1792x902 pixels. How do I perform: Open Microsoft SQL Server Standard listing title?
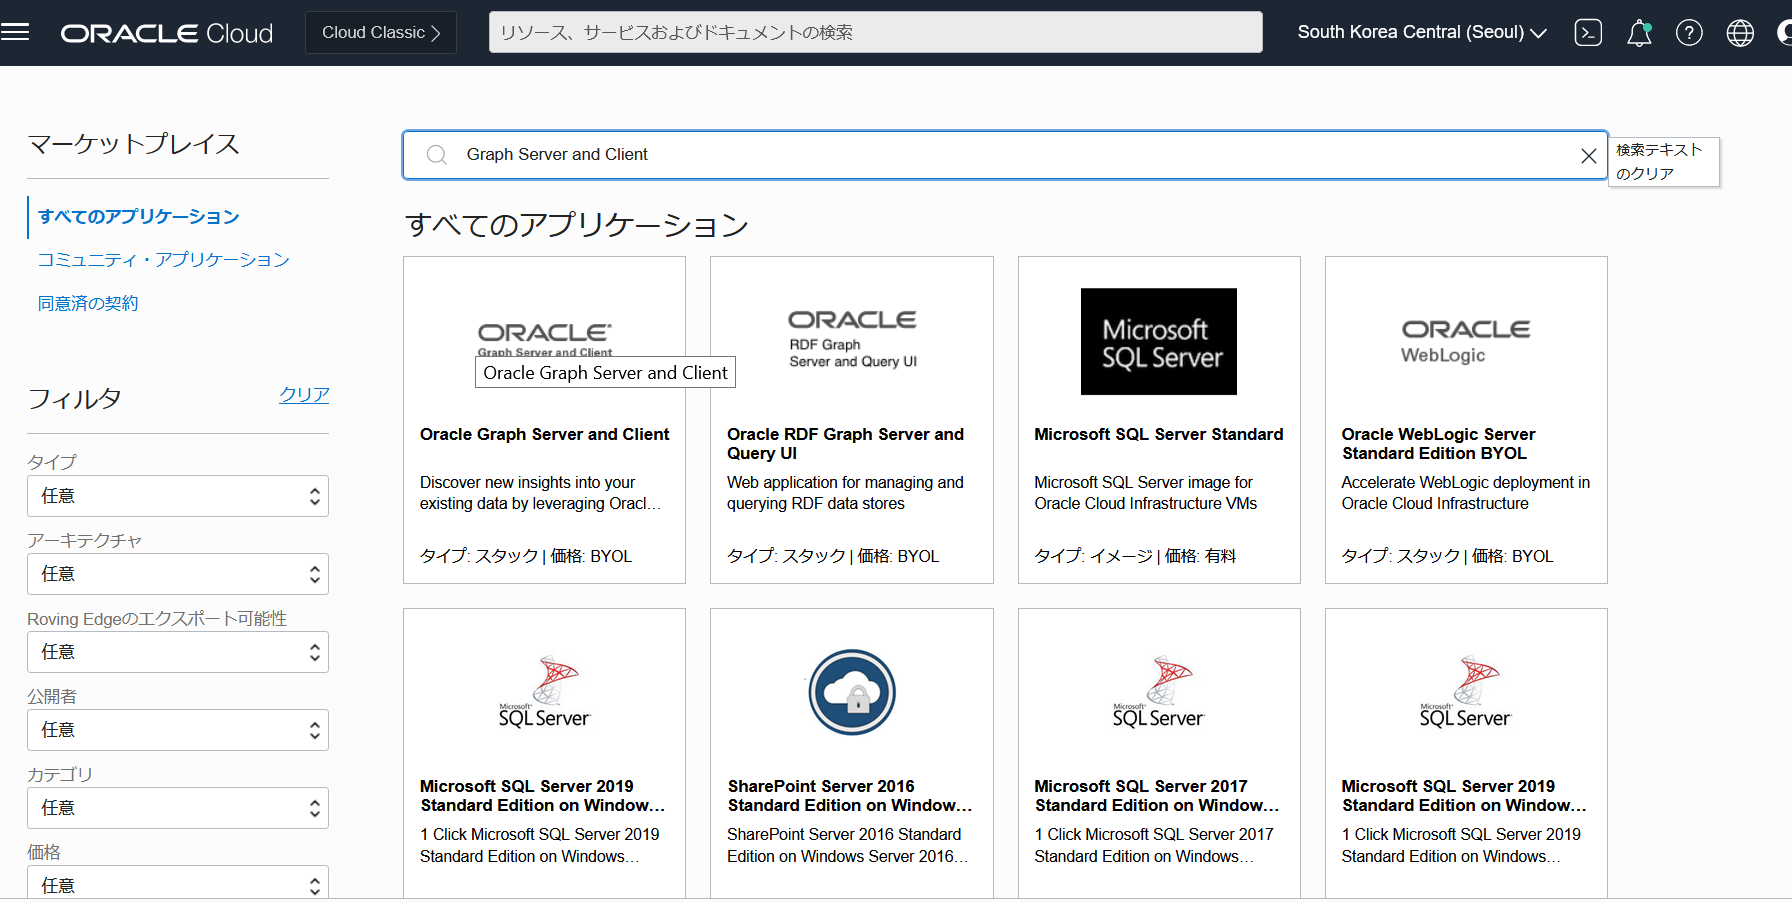[x=1159, y=434]
